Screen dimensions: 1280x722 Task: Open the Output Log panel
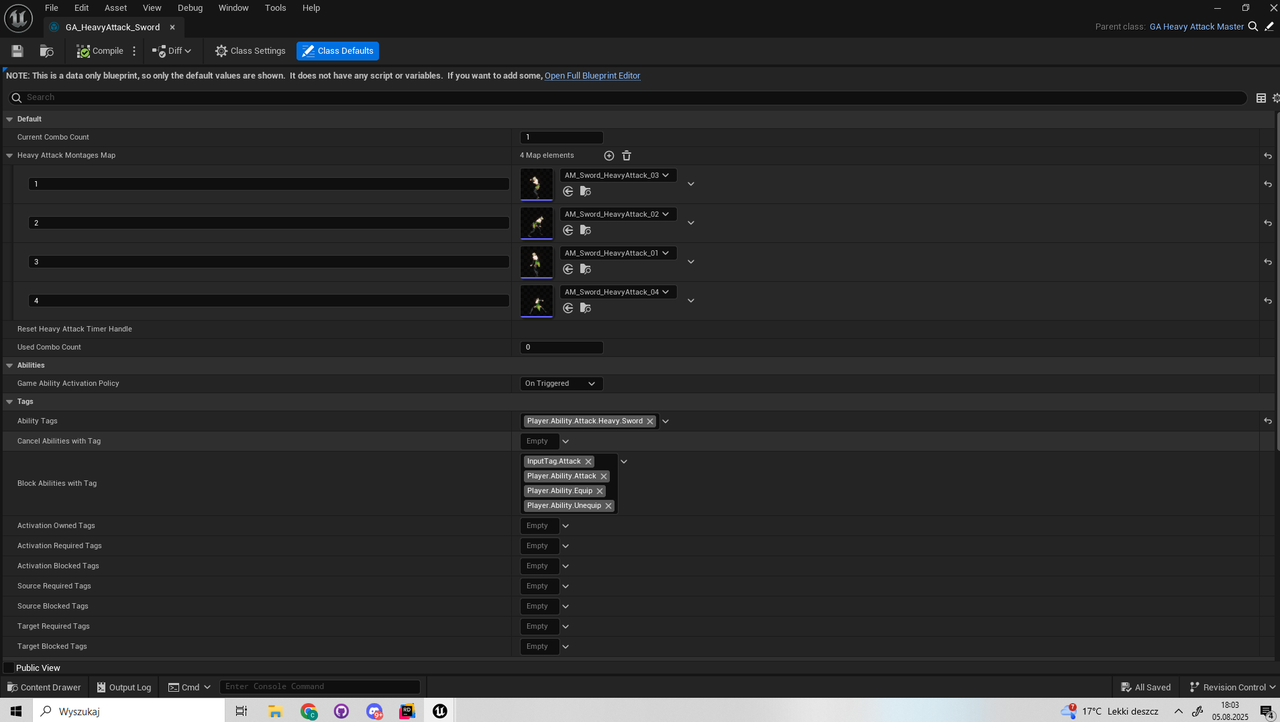tap(123, 687)
